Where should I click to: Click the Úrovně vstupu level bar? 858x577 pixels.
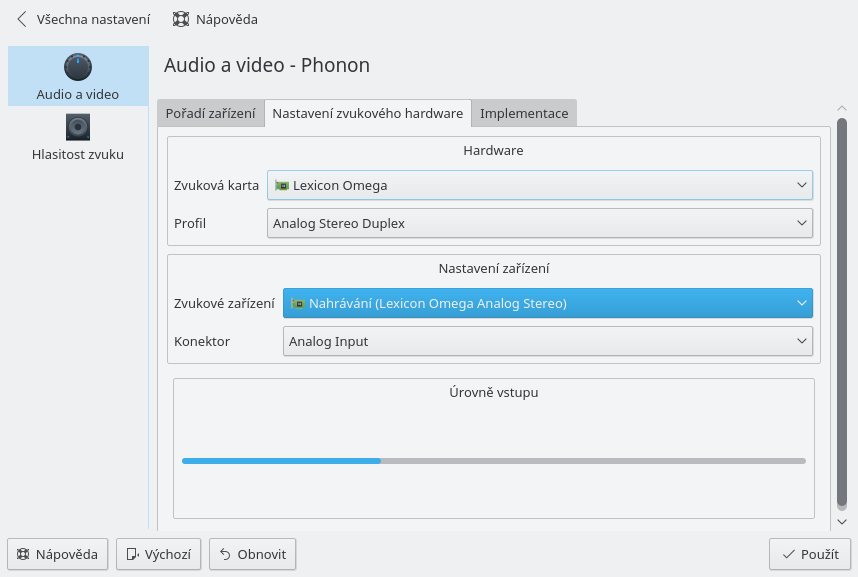[x=493, y=461]
